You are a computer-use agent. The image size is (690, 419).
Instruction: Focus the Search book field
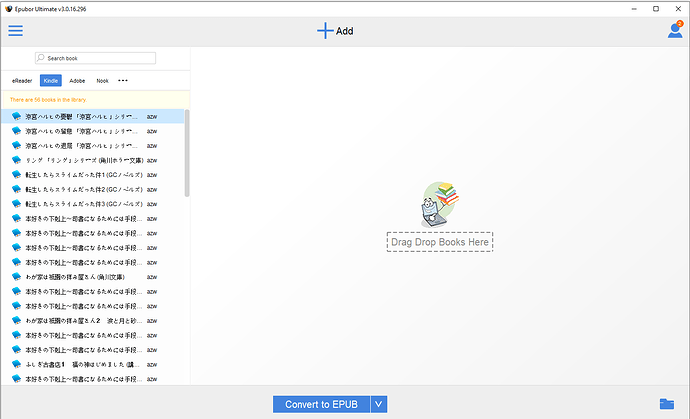[95, 58]
